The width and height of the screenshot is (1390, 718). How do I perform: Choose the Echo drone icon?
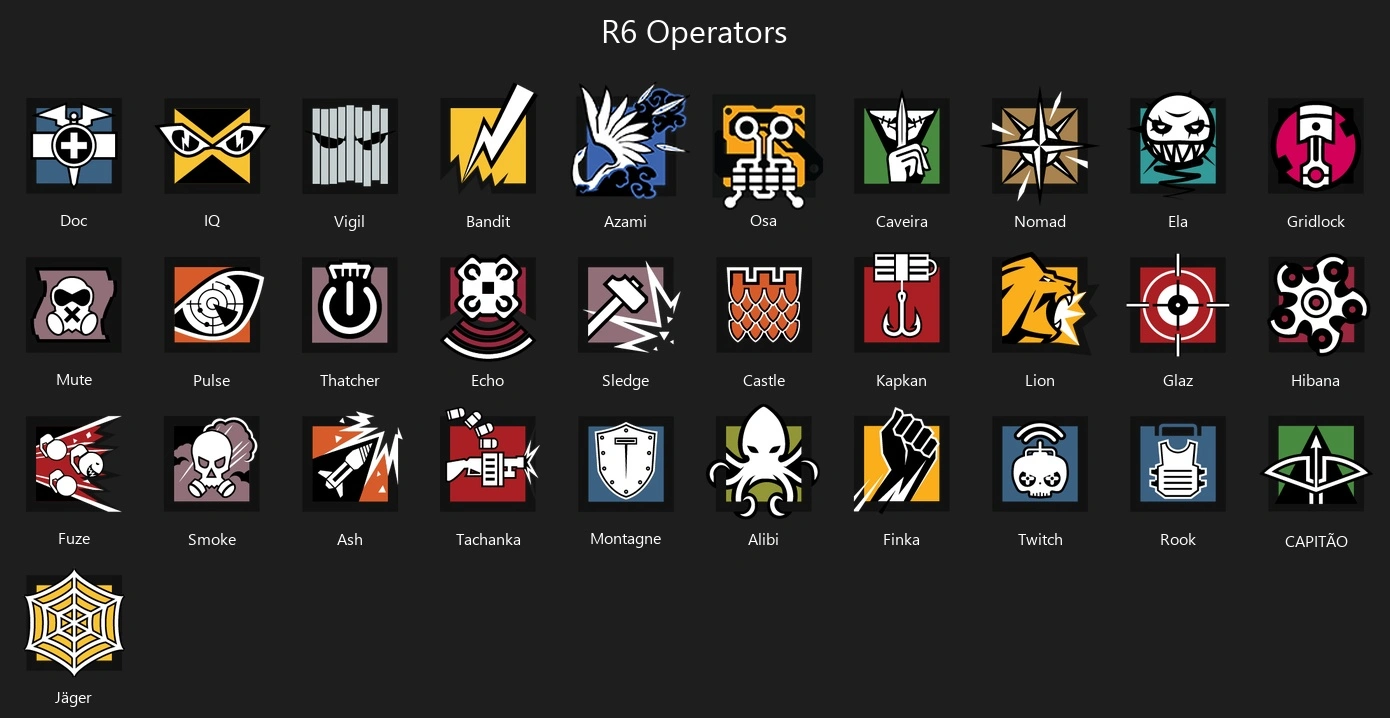[x=488, y=306]
